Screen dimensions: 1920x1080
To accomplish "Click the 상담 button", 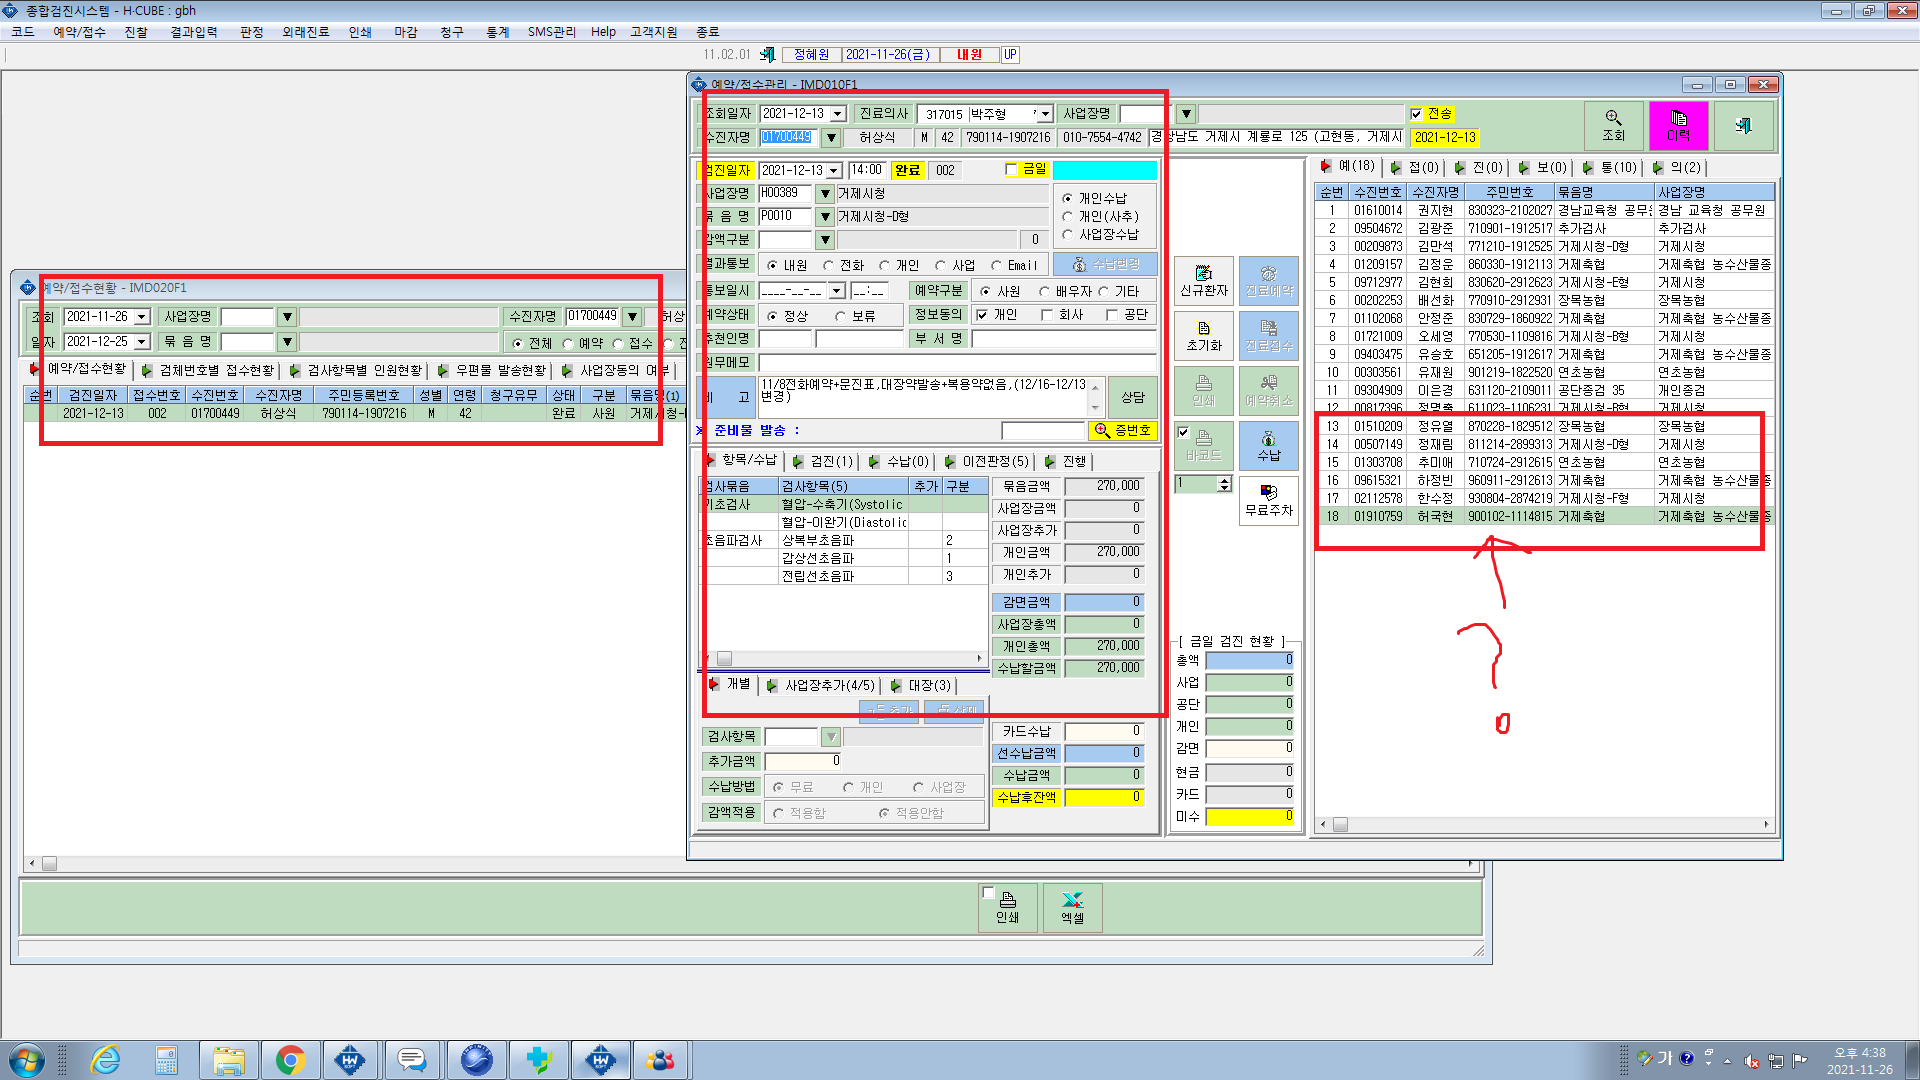I will click(1132, 397).
